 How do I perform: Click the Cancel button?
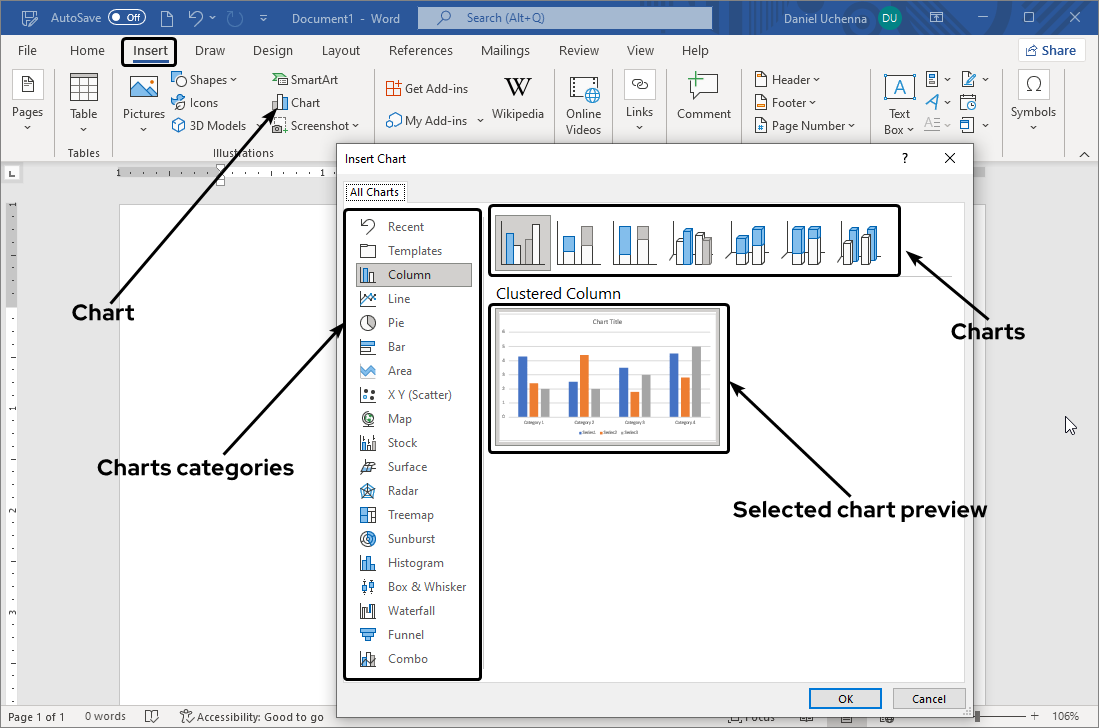[929, 699]
